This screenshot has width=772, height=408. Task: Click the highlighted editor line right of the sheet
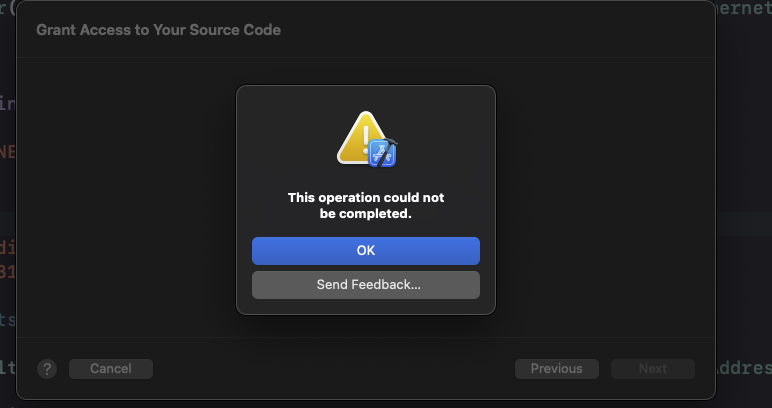745,223
